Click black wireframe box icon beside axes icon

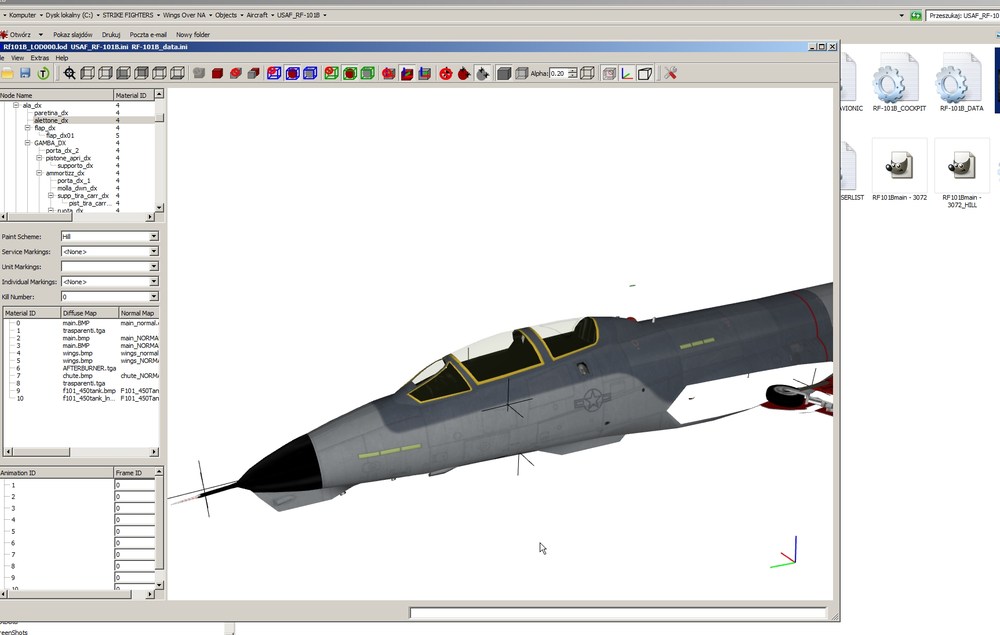[645, 73]
